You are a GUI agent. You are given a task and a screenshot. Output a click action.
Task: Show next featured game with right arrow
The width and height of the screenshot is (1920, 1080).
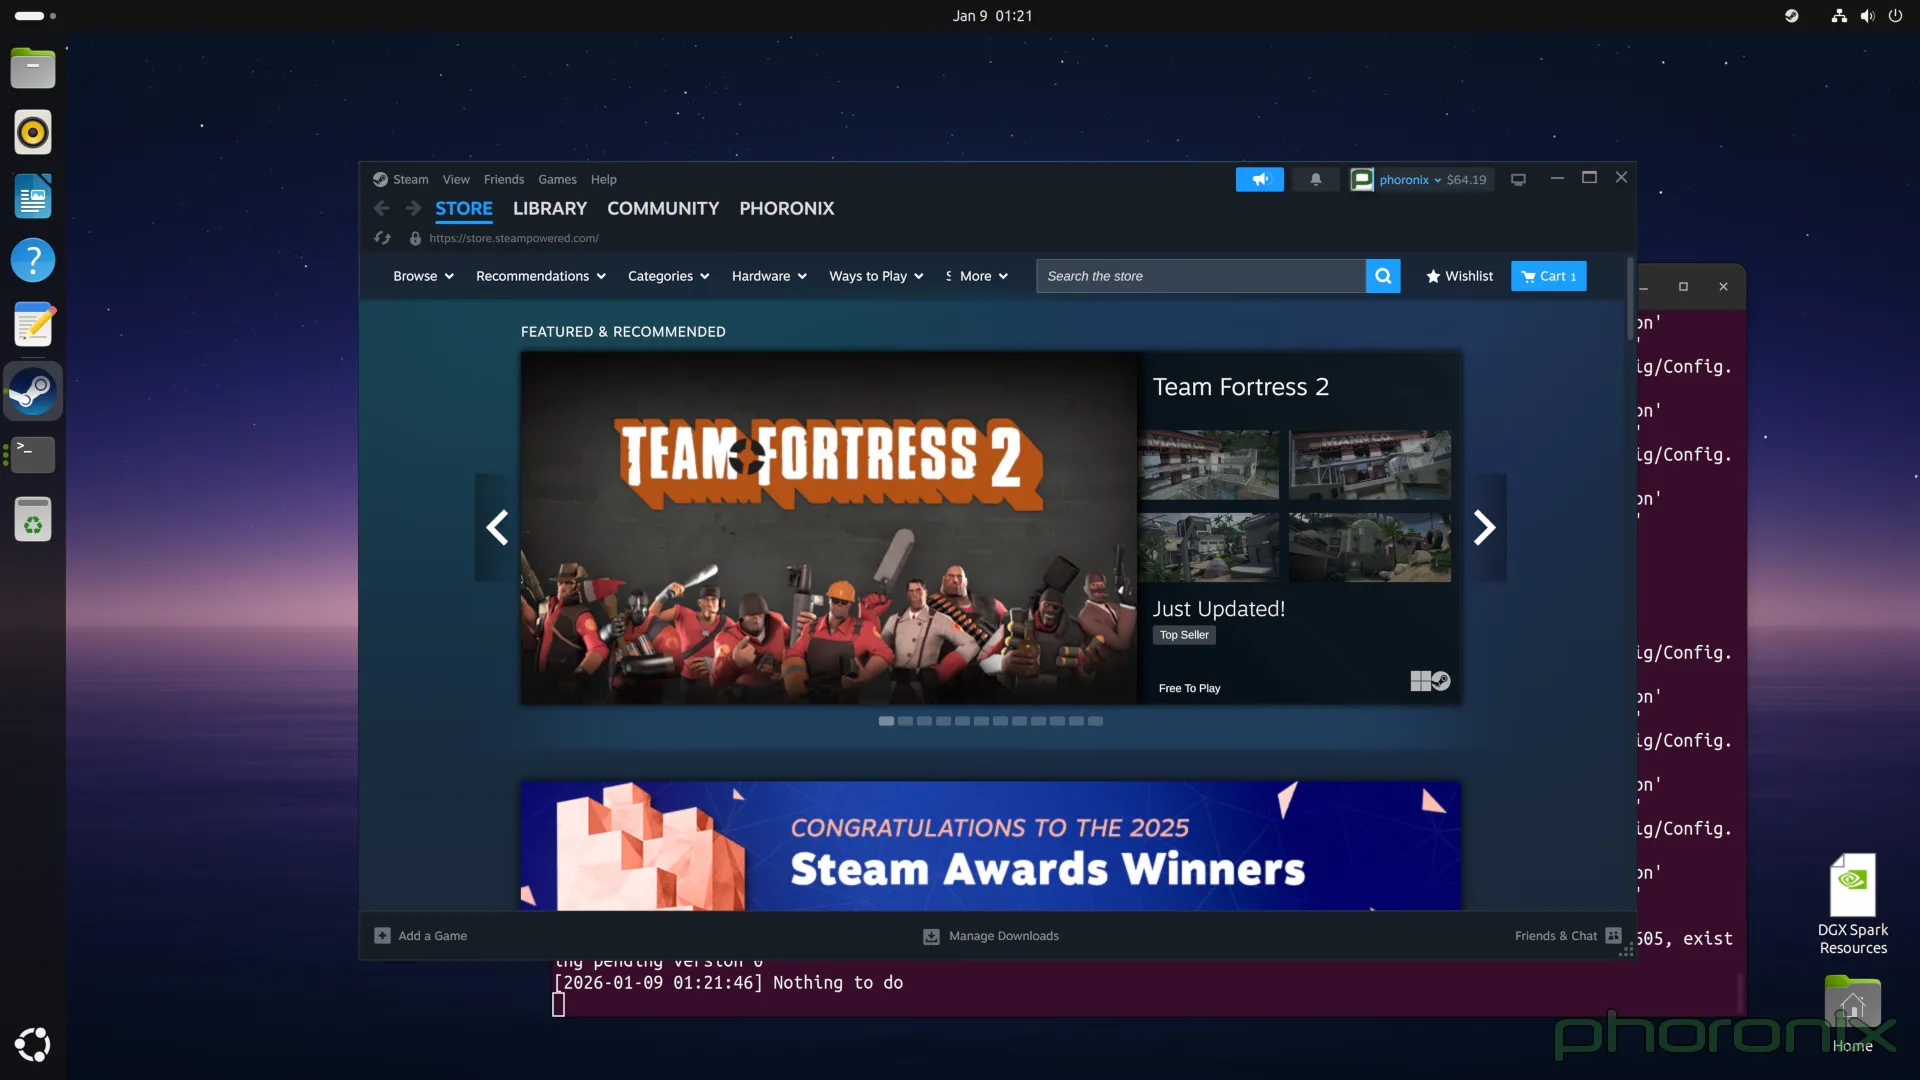[1484, 527]
